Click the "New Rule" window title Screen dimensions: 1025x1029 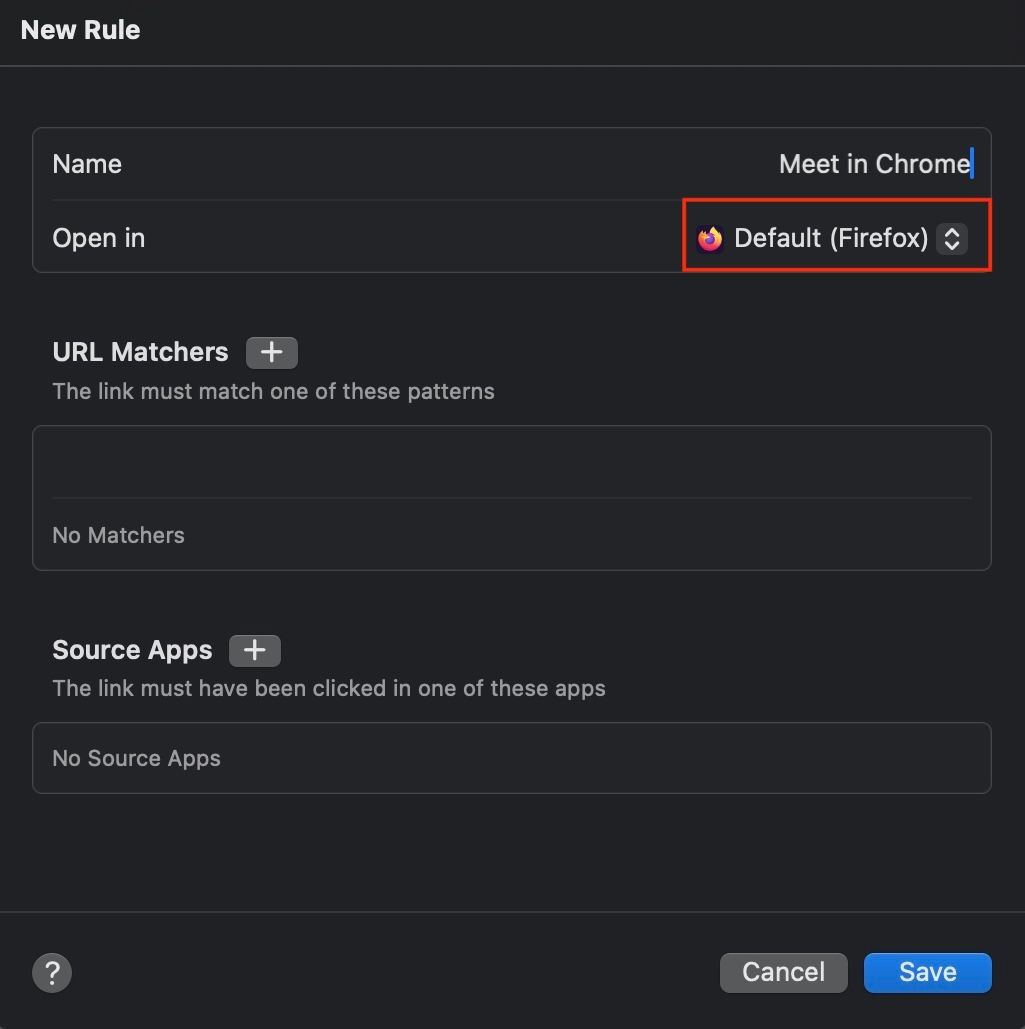tap(80, 30)
